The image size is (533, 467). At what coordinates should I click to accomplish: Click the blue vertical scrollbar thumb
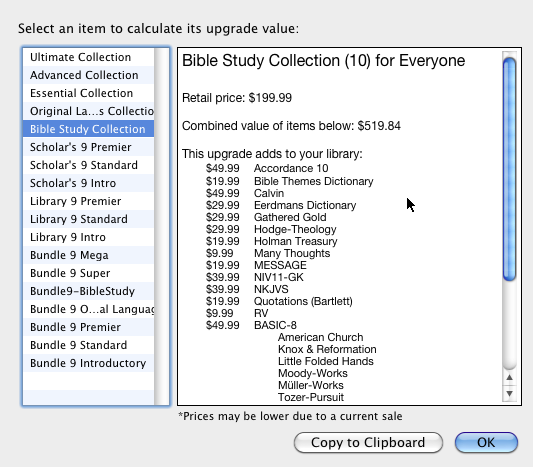tap(509, 169)
